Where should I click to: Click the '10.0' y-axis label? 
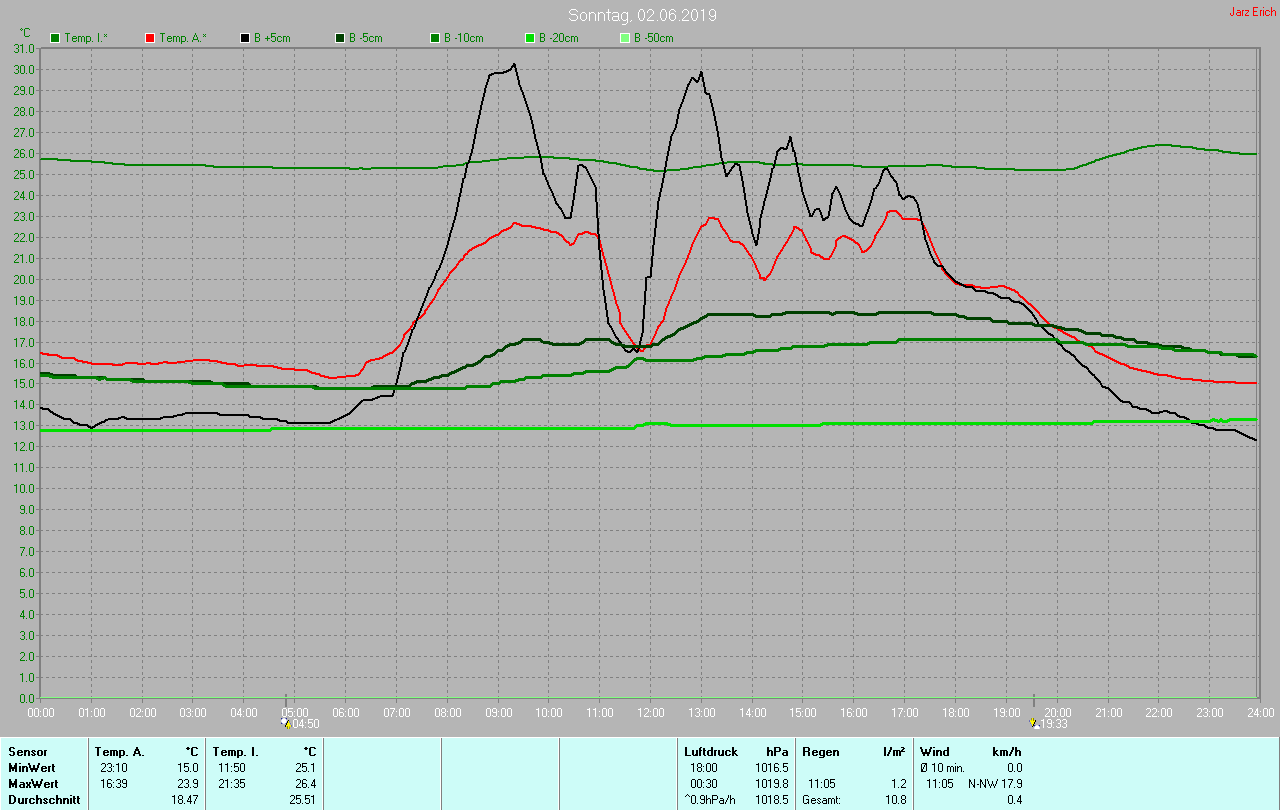pyautogui.click(x=24, y=488)
